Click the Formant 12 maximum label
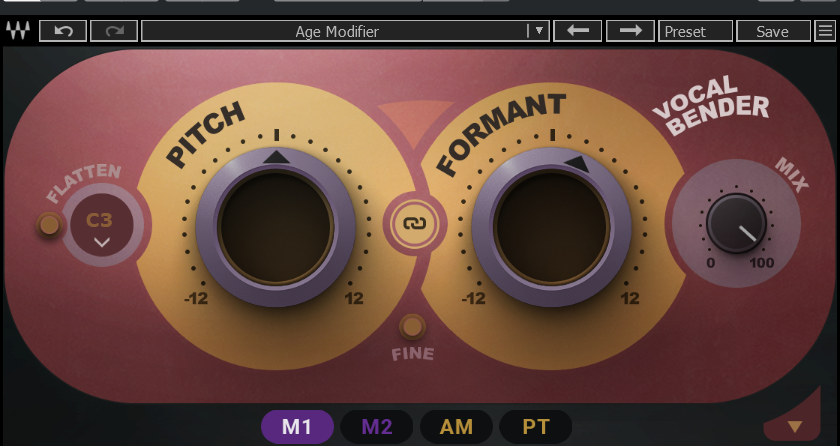The image size is (840, 446). point(630,298)
